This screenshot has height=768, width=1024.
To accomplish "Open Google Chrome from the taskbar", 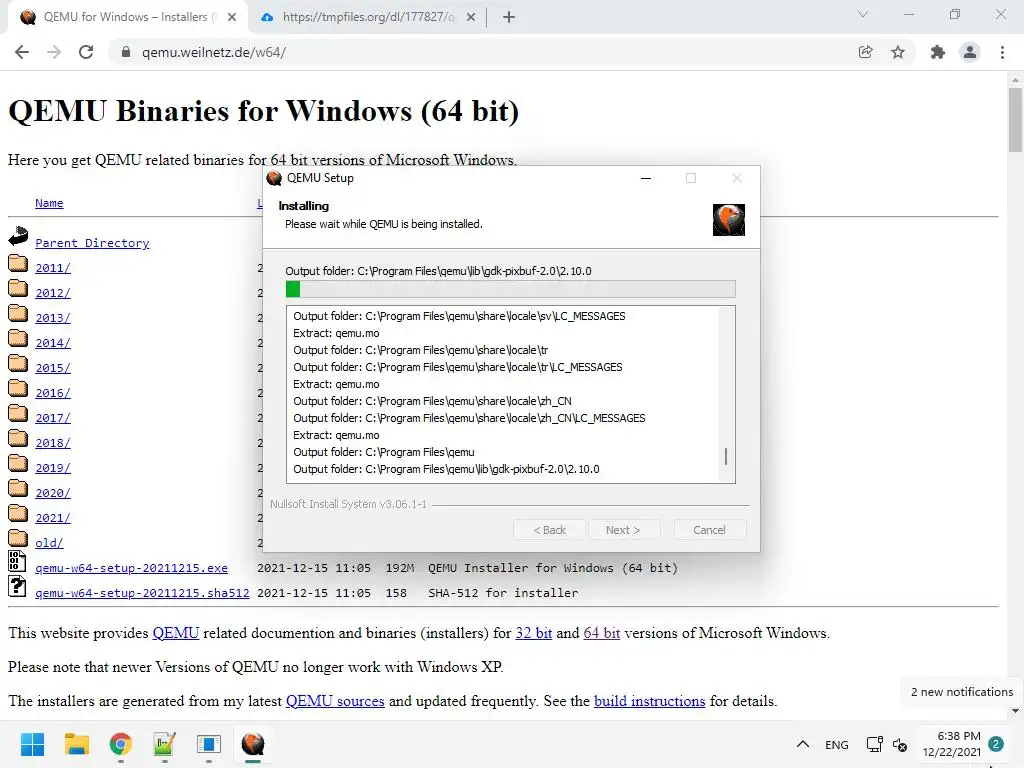I will click(x=121, y=744).
